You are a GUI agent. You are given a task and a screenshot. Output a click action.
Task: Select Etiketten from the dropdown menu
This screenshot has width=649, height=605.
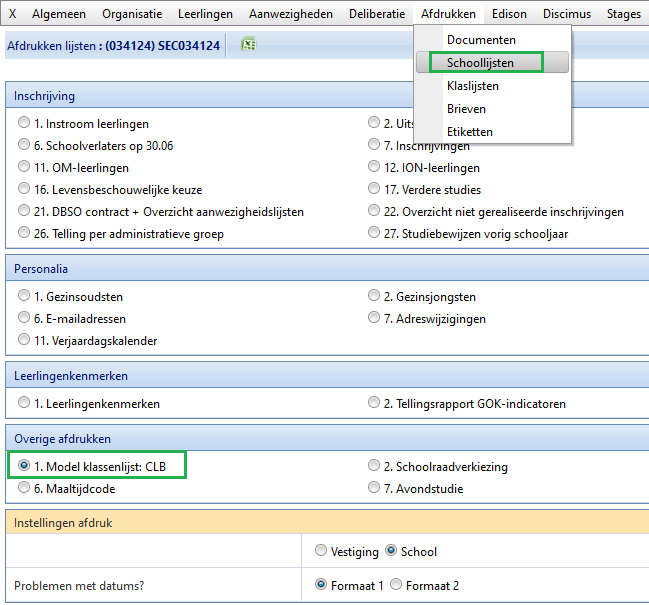tap(469, 132)
